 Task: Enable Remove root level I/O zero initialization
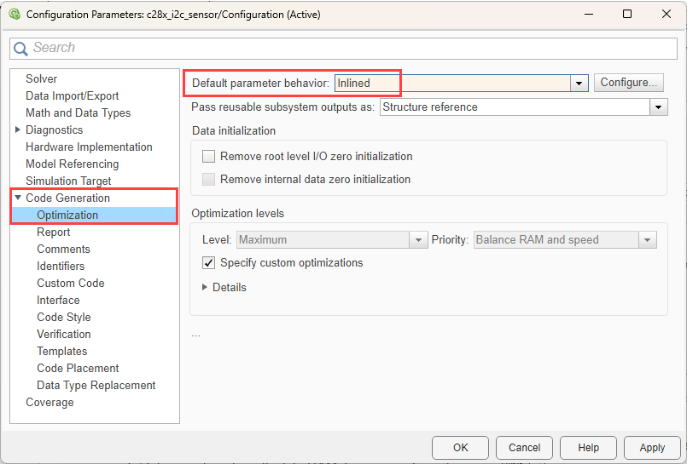209,157
